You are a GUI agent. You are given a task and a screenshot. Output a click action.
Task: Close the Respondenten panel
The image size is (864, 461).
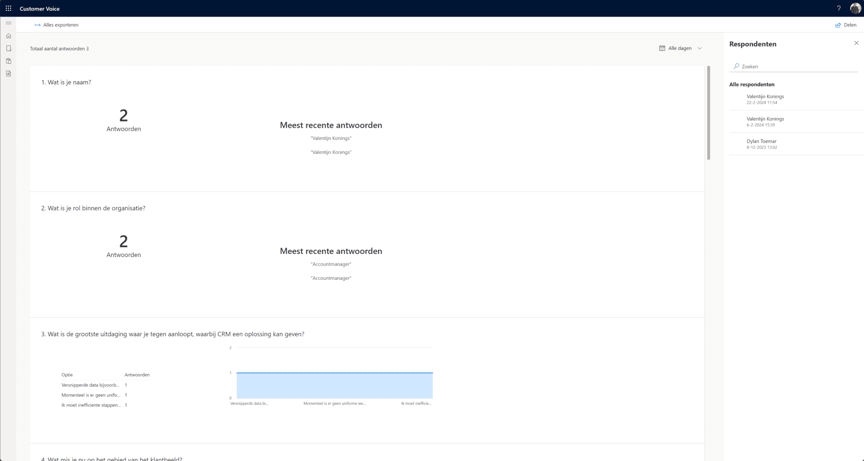[x=856, y=43]
